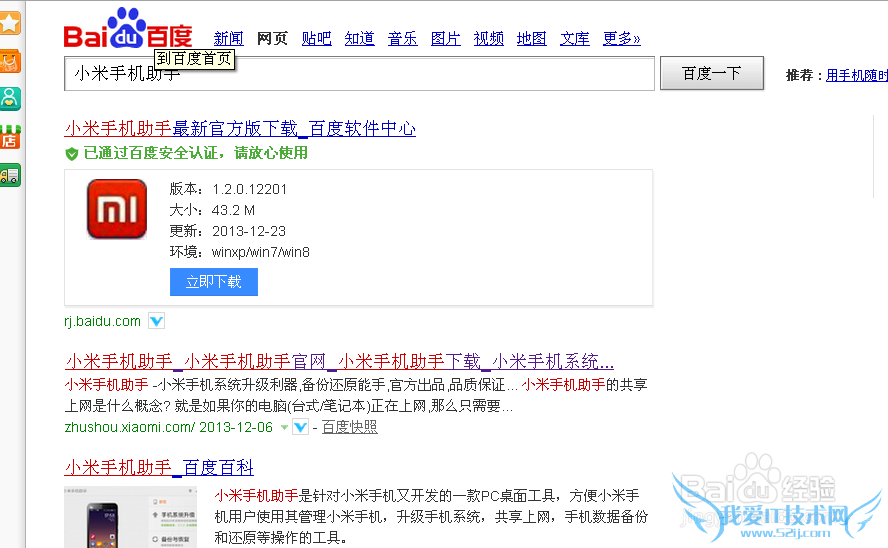Switch to the 贴吧 tab
Screen dimensions: 888x548
click(317, 38)
